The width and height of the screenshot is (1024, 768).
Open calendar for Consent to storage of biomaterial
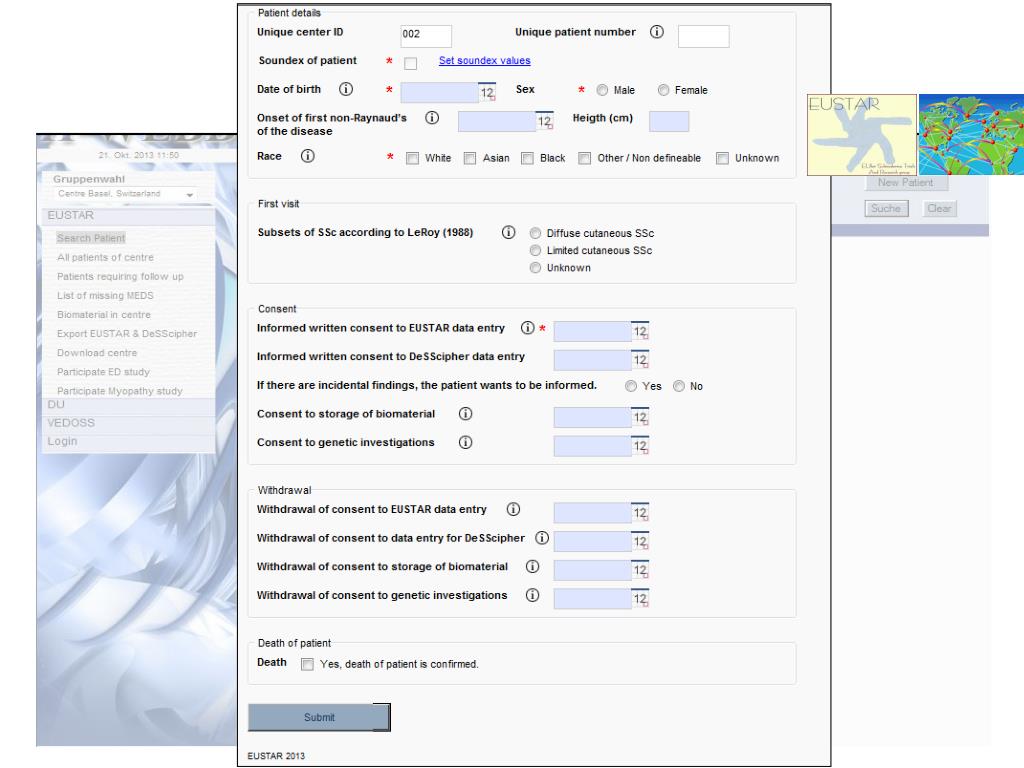tap(640, 417)
